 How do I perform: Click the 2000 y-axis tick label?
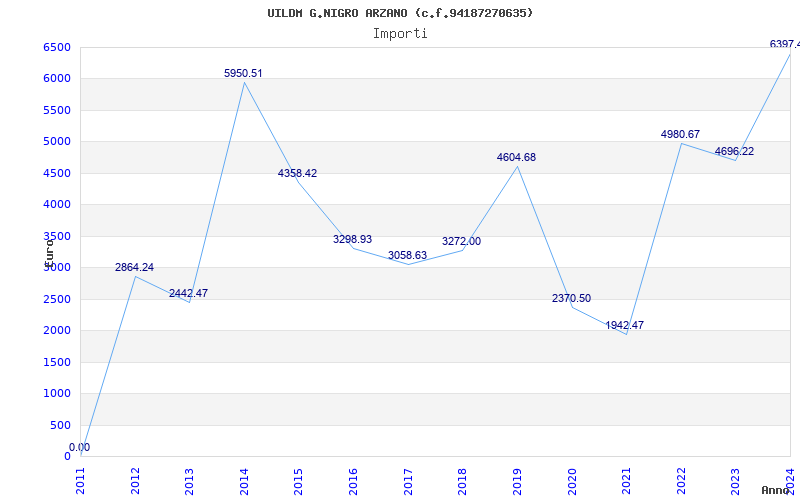[x=57, y=331]
